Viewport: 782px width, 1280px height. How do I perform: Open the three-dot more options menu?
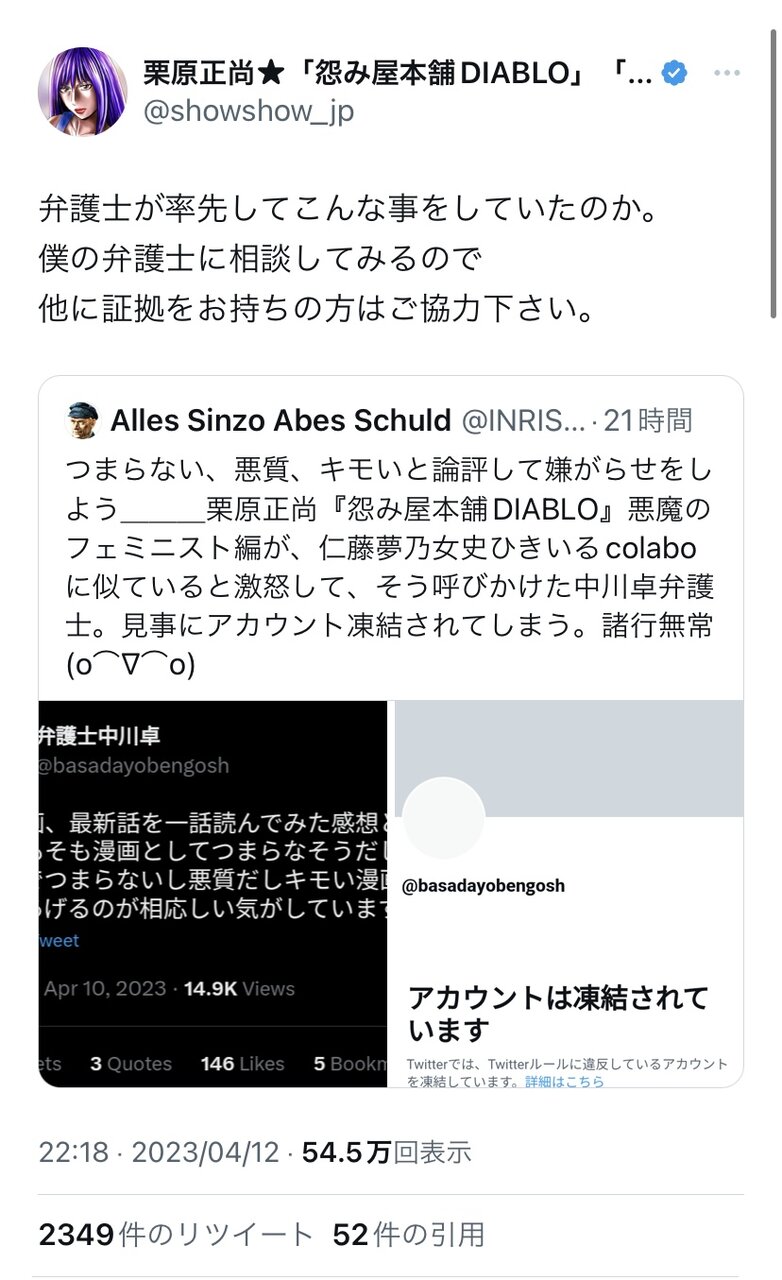coord(727,73)
